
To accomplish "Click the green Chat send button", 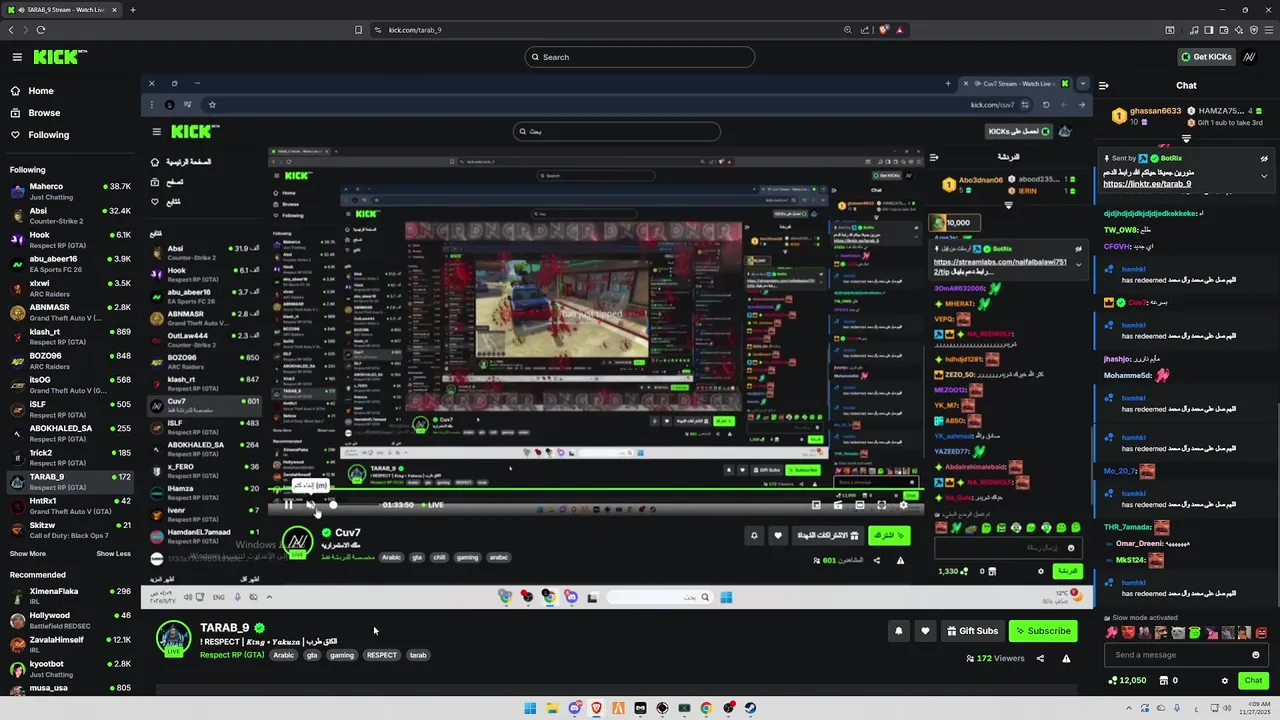I will click(1254, 681).
